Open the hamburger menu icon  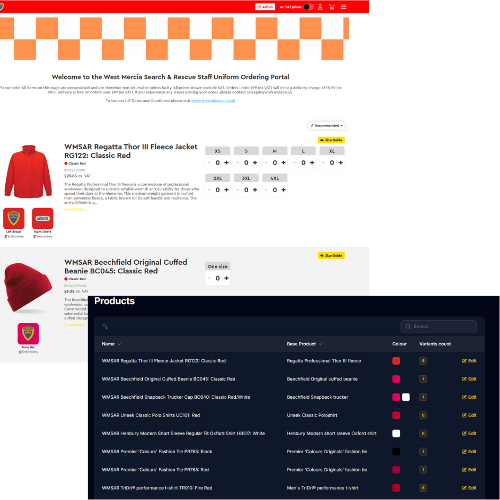coord(343,7)
